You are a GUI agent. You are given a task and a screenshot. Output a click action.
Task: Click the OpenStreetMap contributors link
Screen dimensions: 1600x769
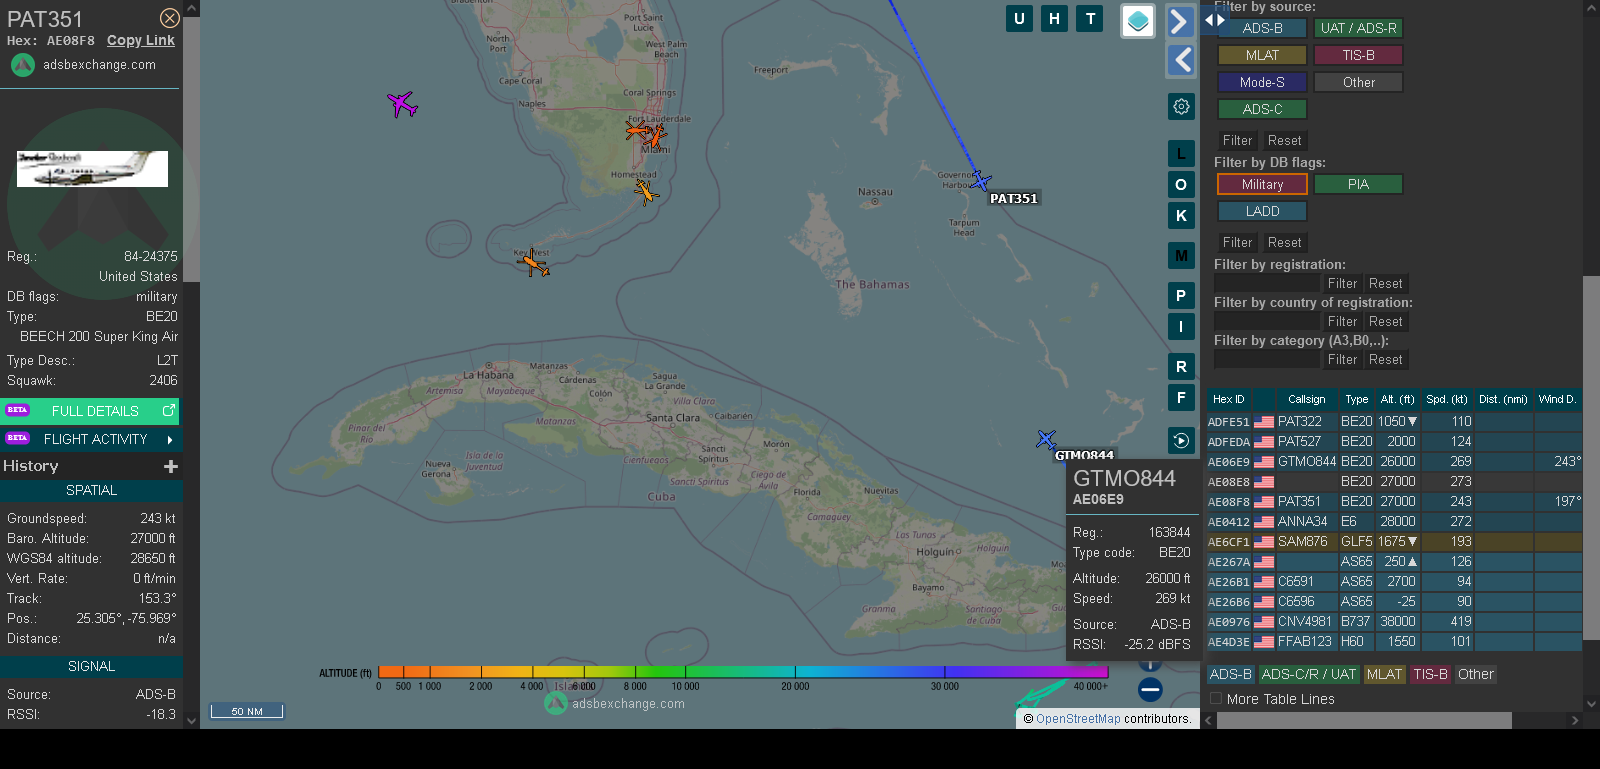click(1078, 719)
